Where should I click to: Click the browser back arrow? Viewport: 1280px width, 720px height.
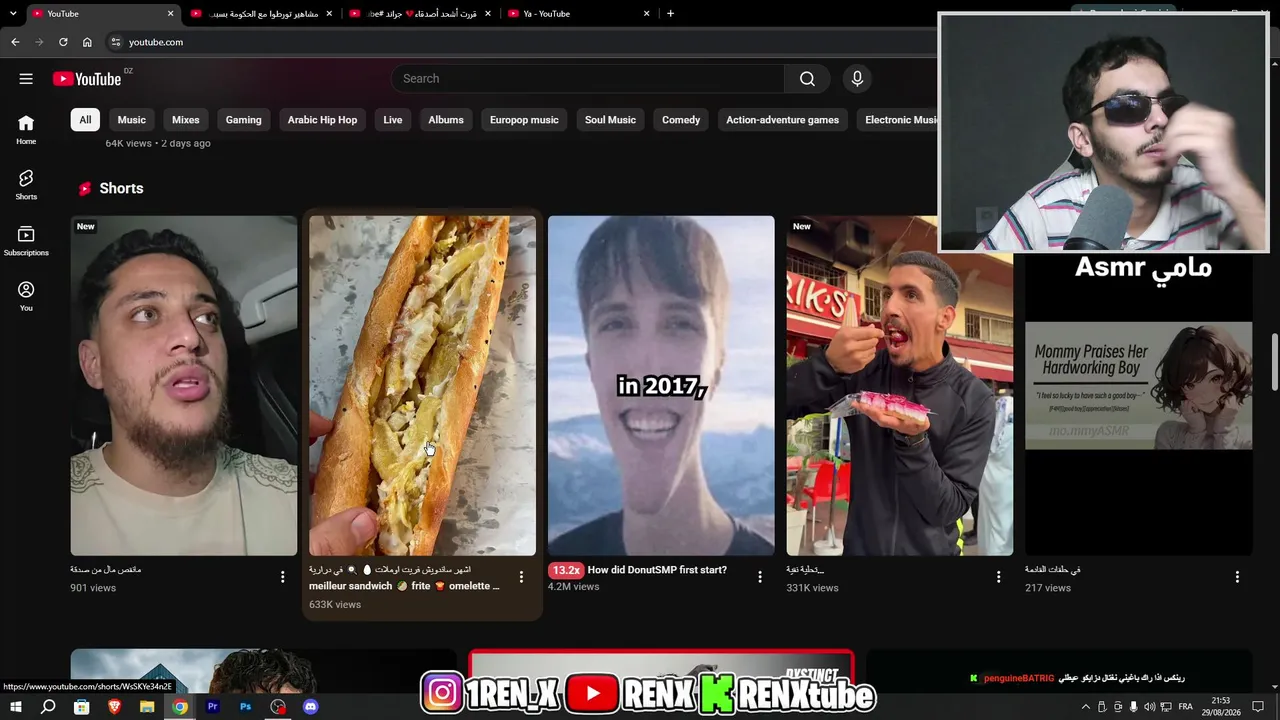coord(15,42)
